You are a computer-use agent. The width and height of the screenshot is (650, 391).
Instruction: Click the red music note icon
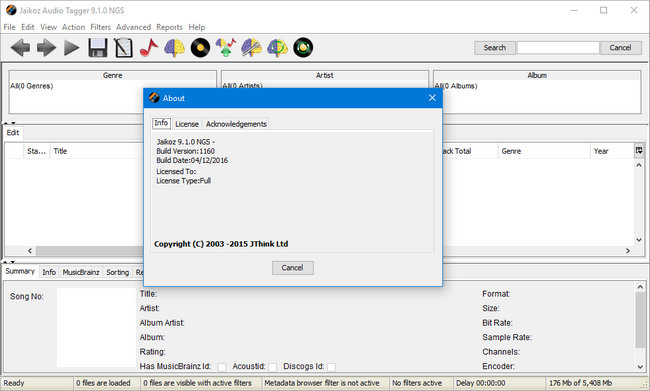(149, 48)
